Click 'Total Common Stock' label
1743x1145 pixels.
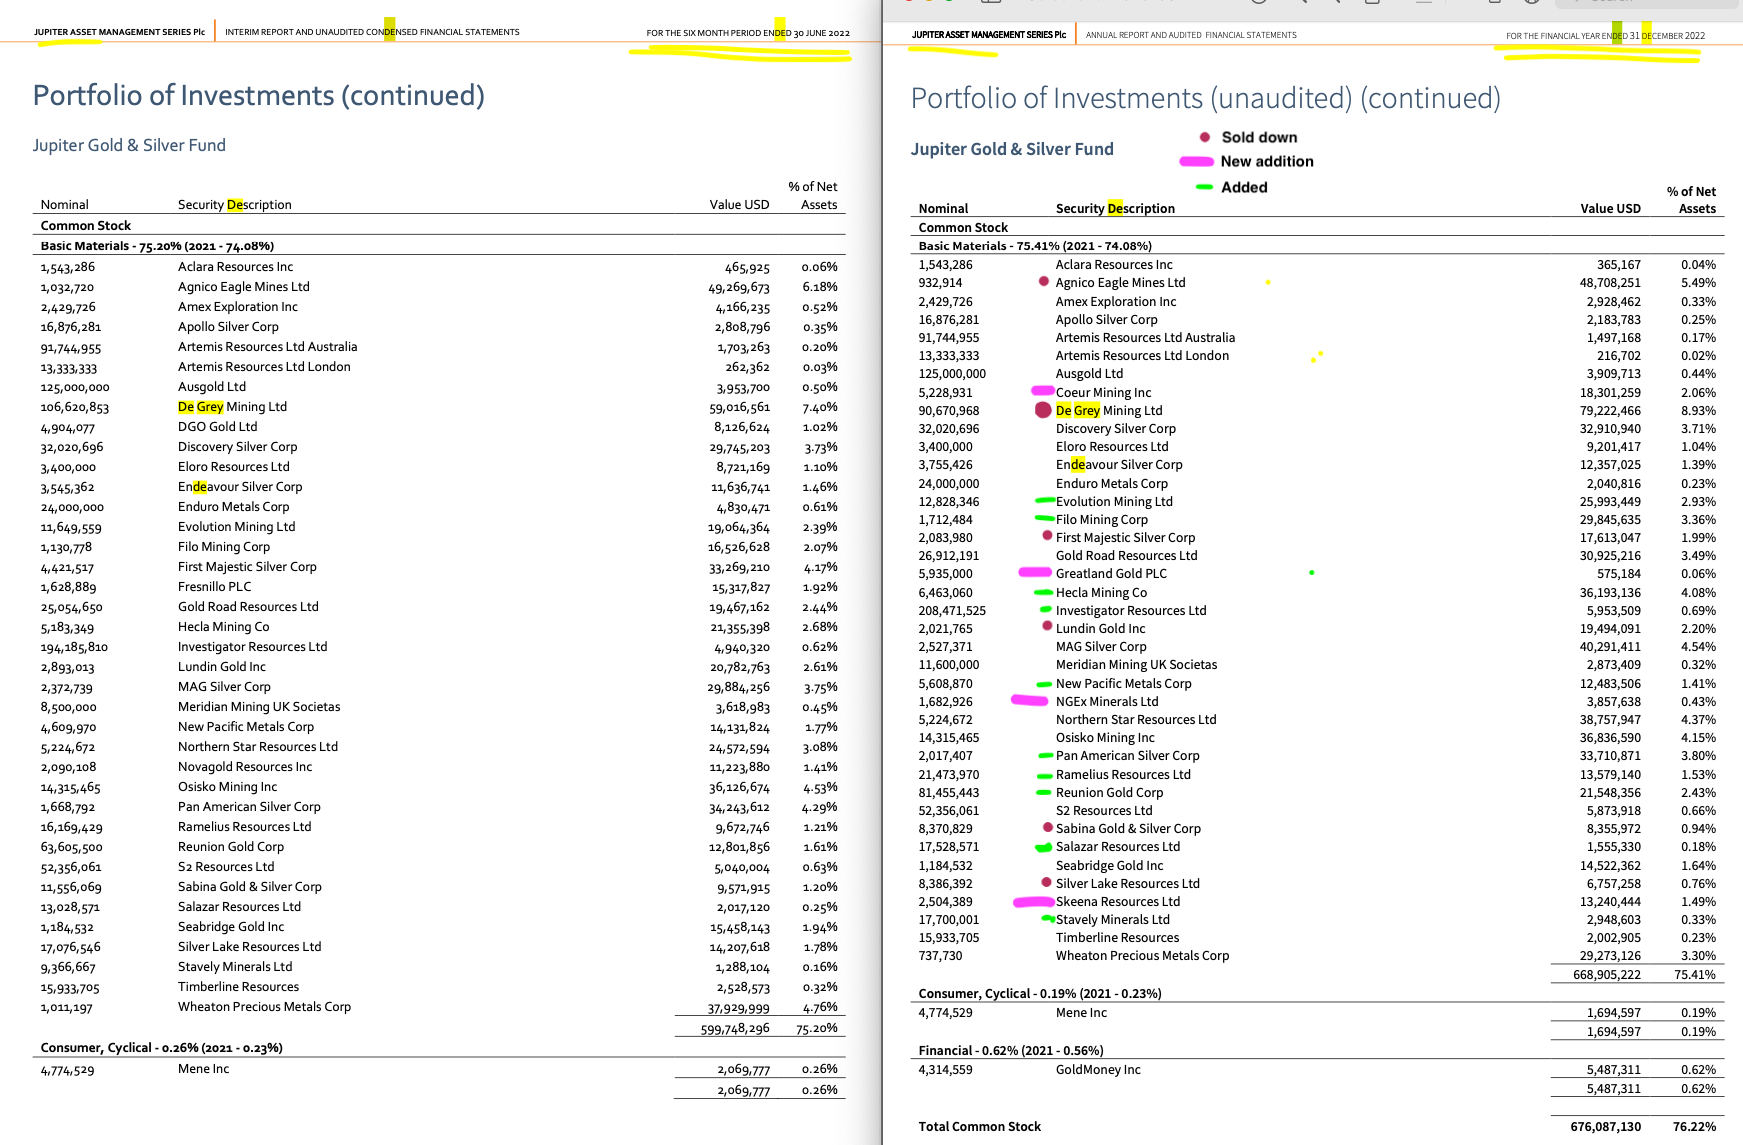(980, 1127)
